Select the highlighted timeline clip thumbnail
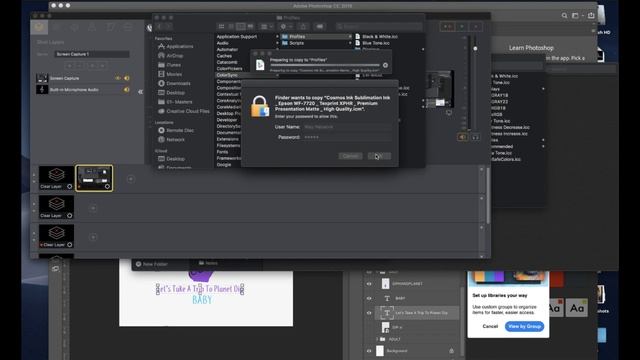640x360 pixels. pyautogui.click(x=94, y=178)
